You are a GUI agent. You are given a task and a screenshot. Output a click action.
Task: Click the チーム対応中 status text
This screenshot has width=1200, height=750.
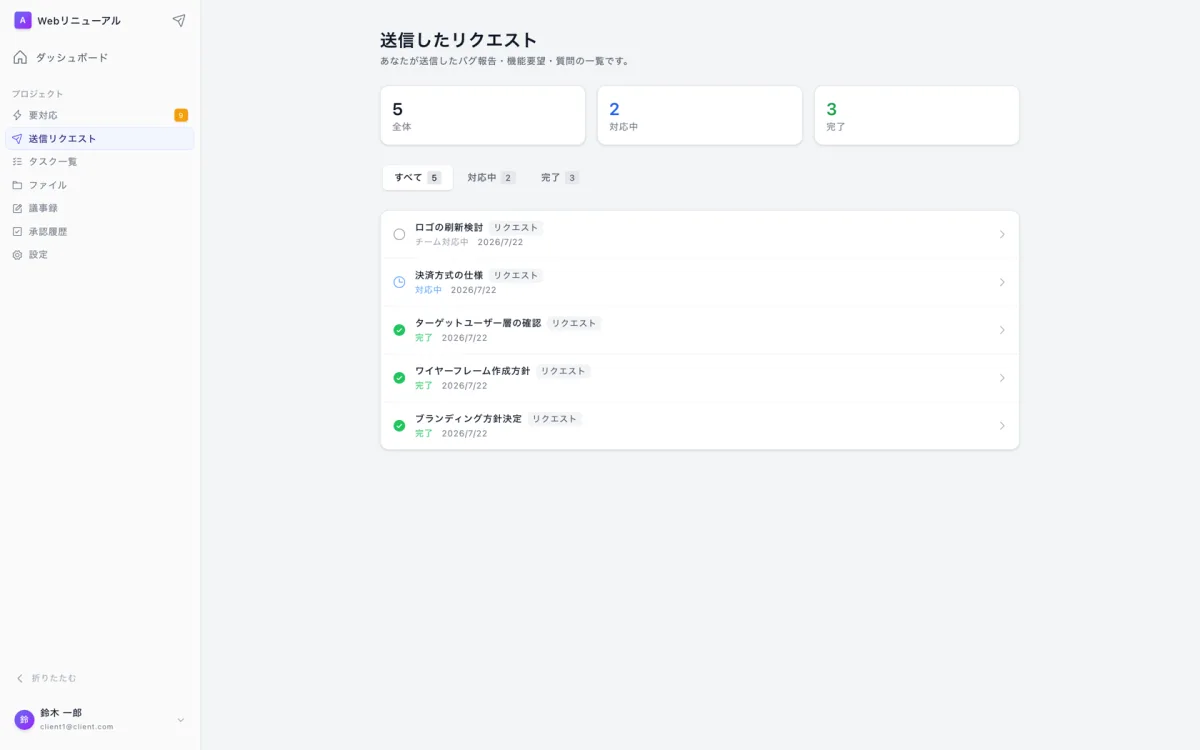pyautogui.click(x=442, y=242)
